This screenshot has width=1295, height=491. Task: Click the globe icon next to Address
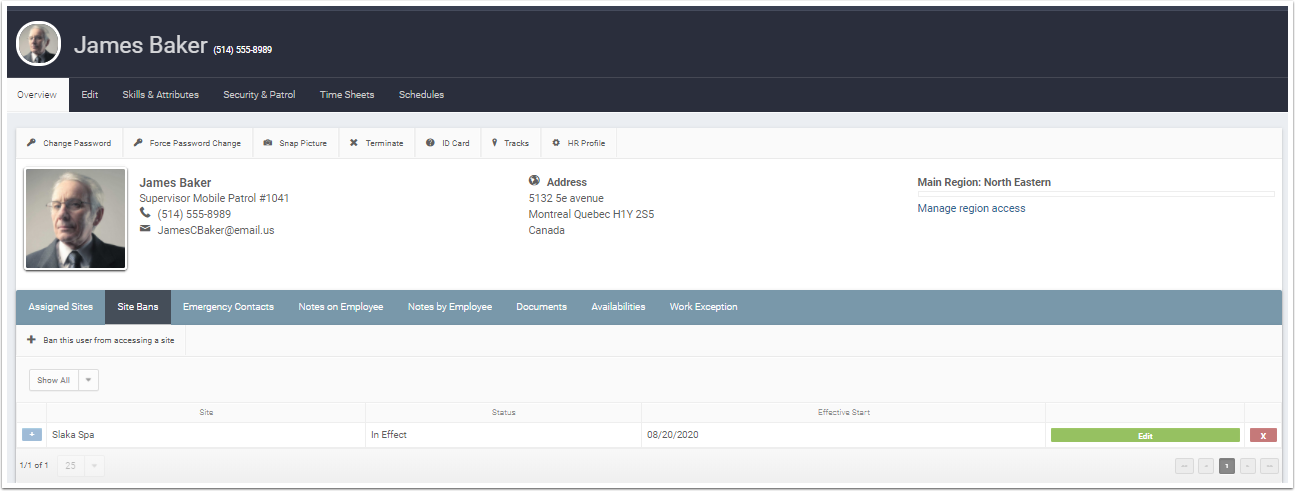coord(534,182)
